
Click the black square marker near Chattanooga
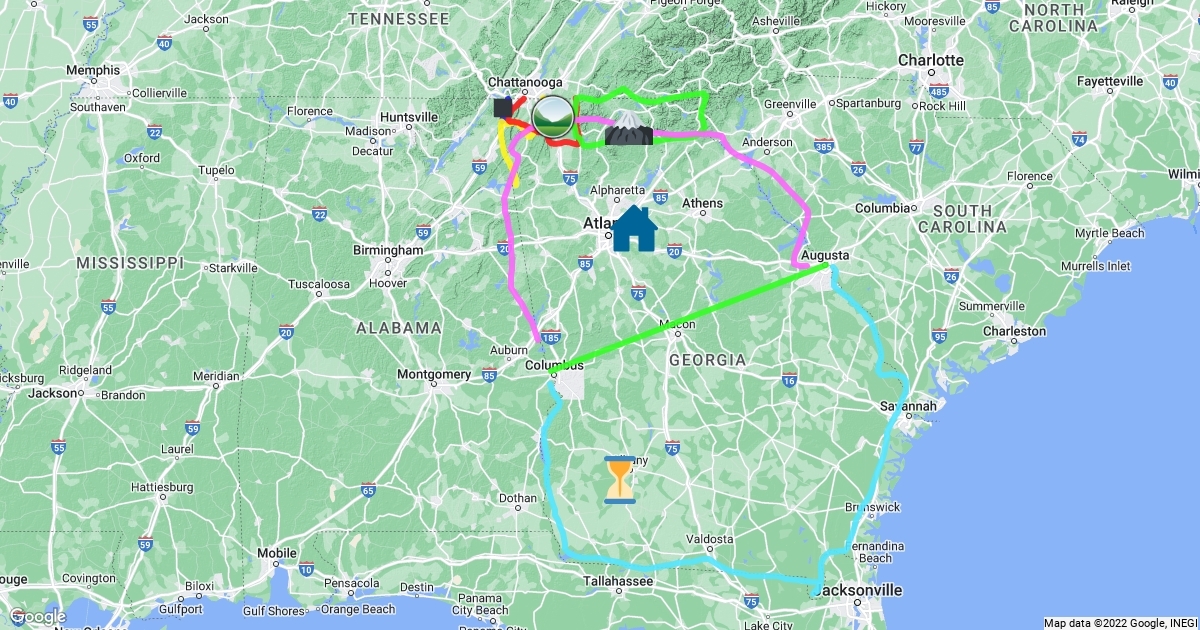(503, 105)
